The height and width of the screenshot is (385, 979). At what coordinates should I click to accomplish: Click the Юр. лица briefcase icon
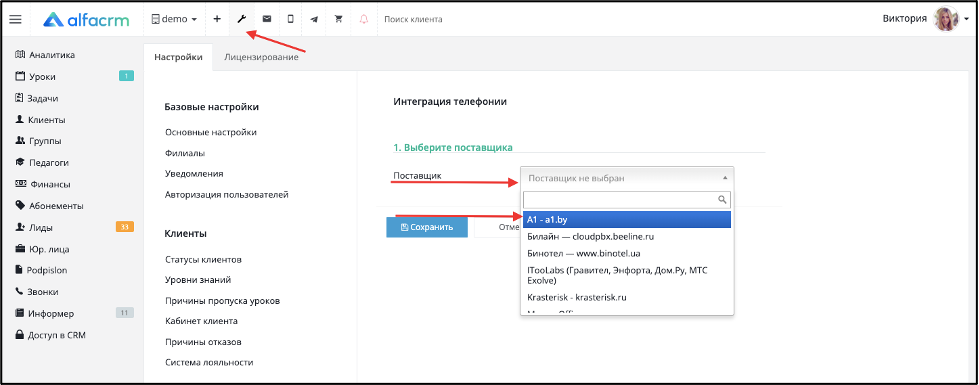click(19, 248)
